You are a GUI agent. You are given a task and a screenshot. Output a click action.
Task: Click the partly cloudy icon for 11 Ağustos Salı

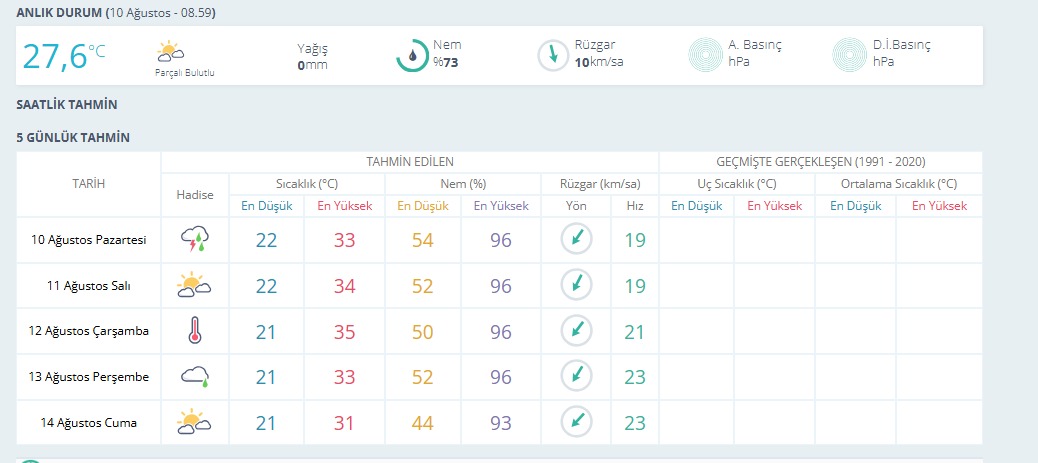tap(194, 285)
